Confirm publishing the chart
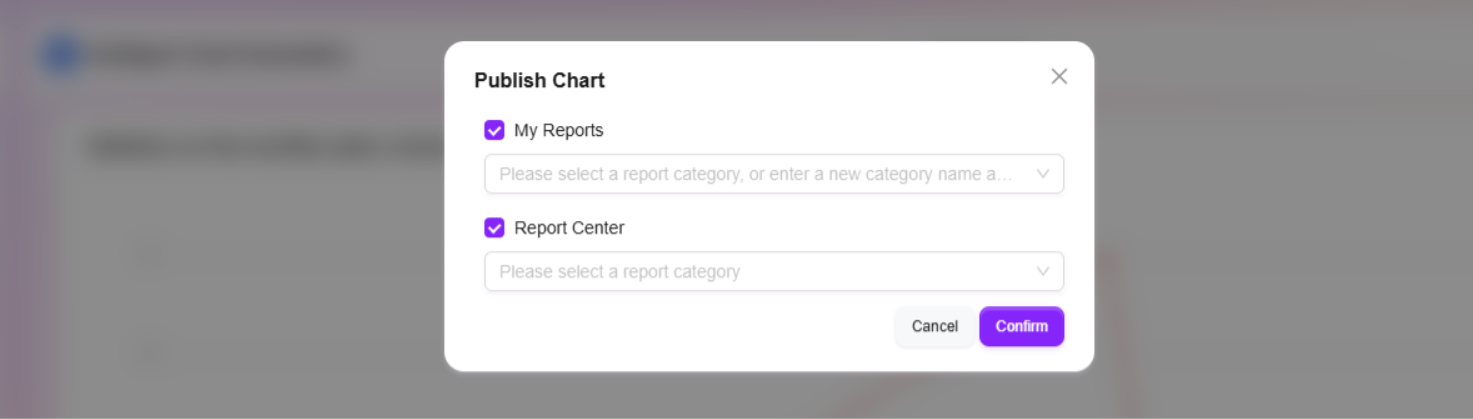 1021,326
